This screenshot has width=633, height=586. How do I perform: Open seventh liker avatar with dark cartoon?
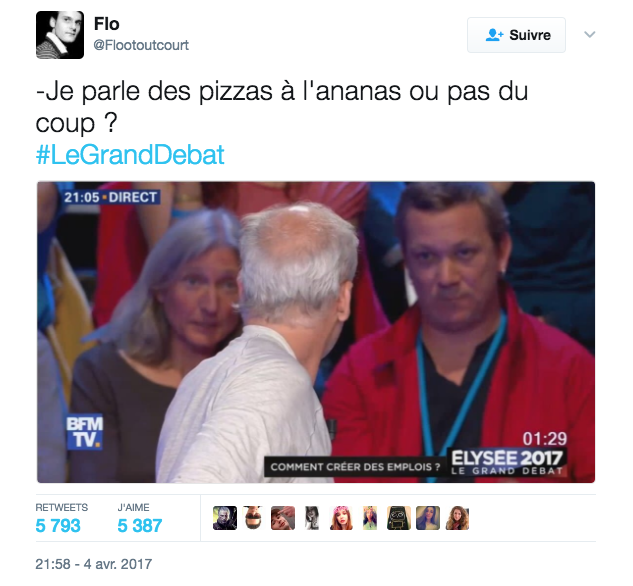(x=399, y=518)
